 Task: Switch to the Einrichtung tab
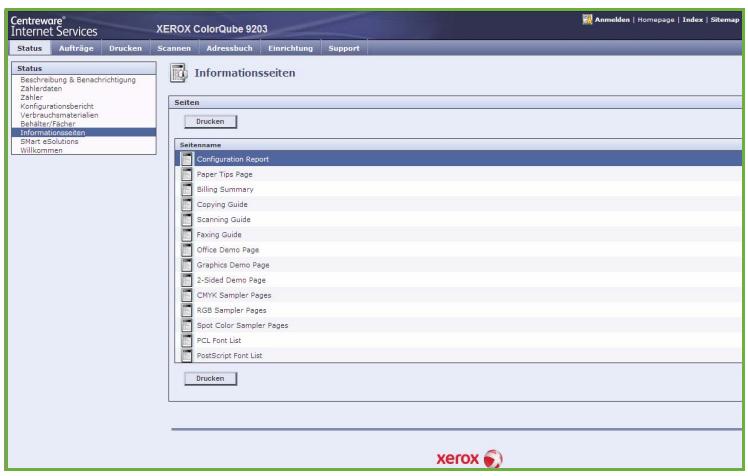[x=291, y=48]
